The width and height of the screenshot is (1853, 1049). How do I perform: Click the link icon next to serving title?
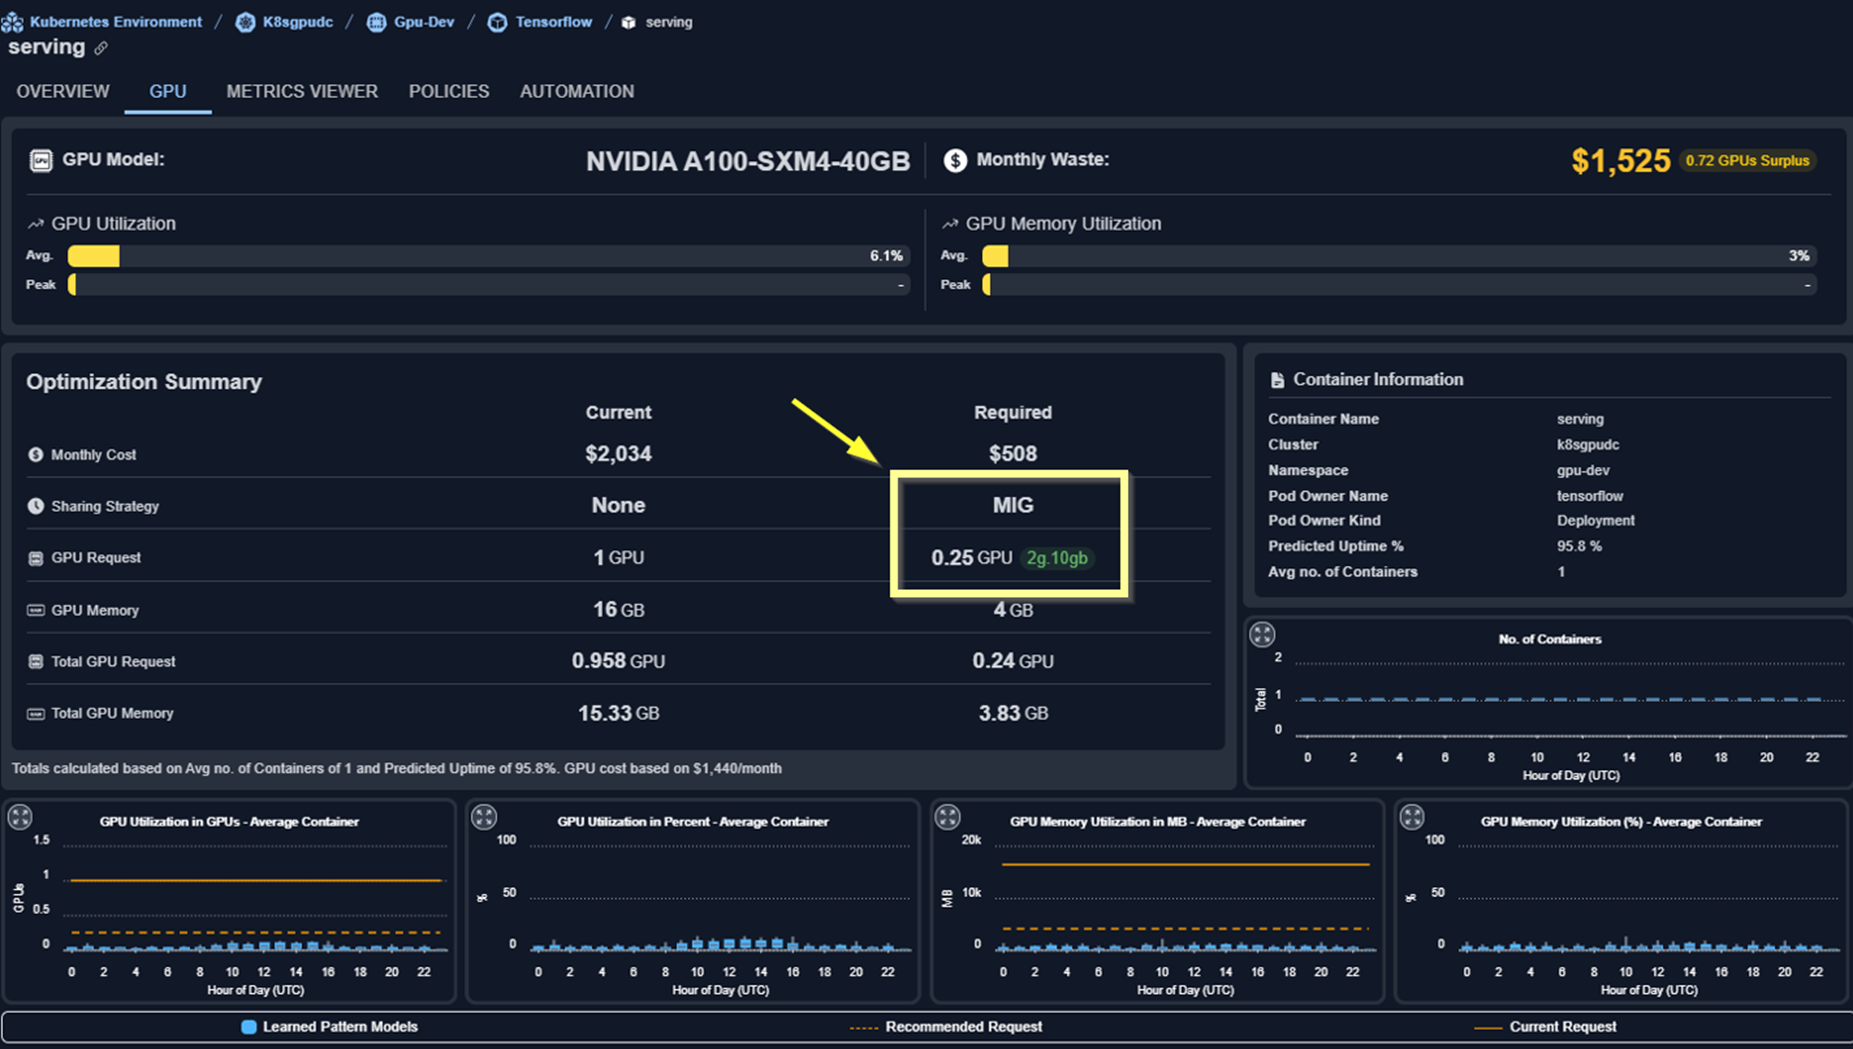click(x=101, y=48)
